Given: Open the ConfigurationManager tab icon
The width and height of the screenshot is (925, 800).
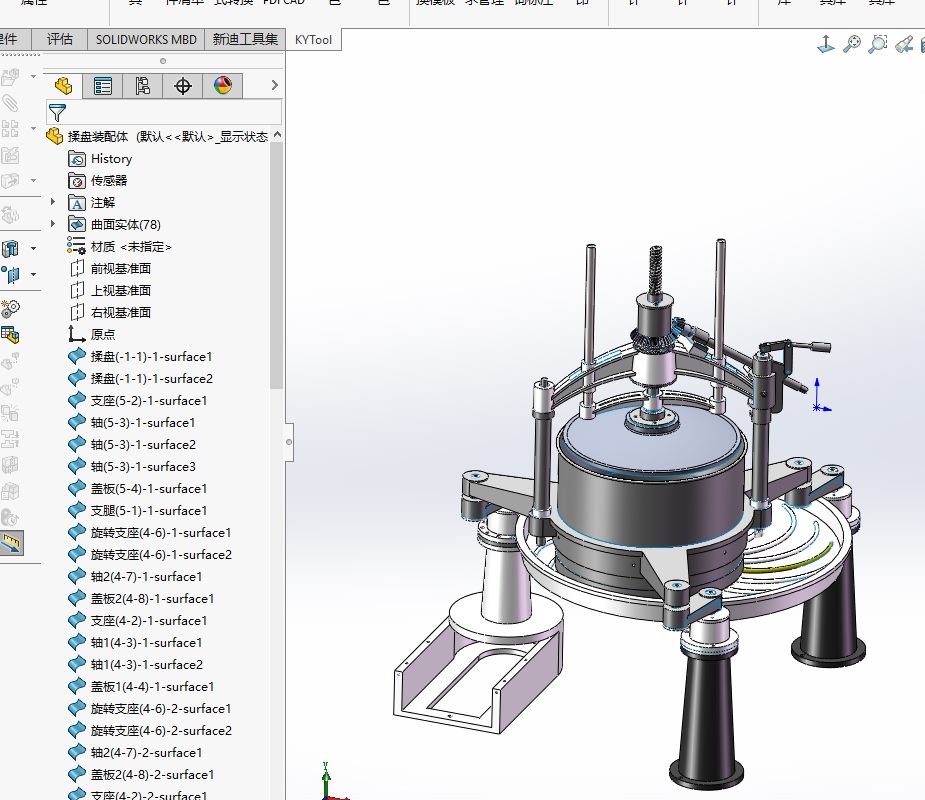Looking at the screenshot, I should point(143,86).
